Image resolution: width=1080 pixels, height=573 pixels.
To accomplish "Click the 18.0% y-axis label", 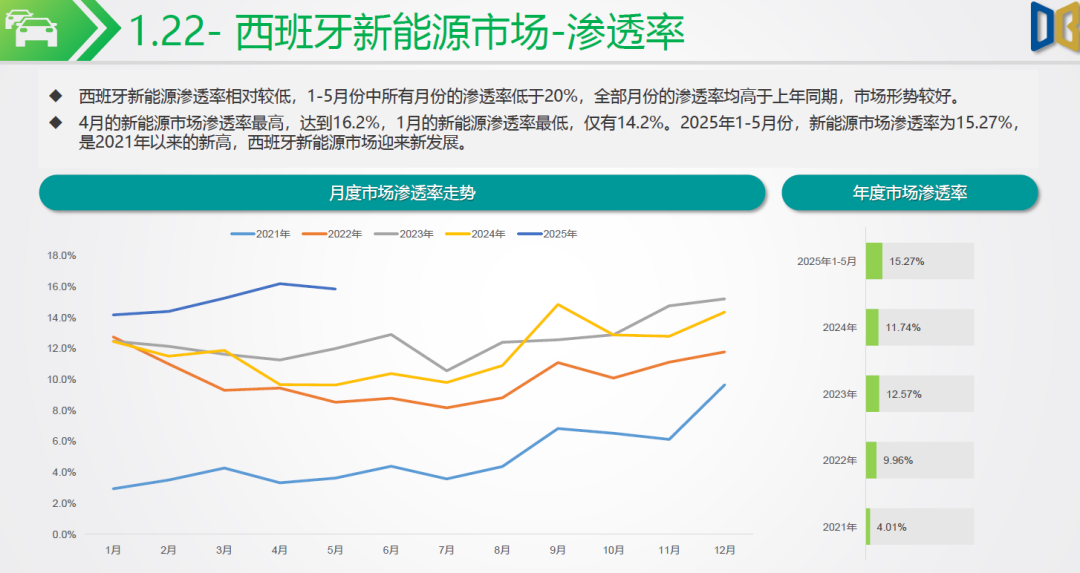I will tap(61, 256).
